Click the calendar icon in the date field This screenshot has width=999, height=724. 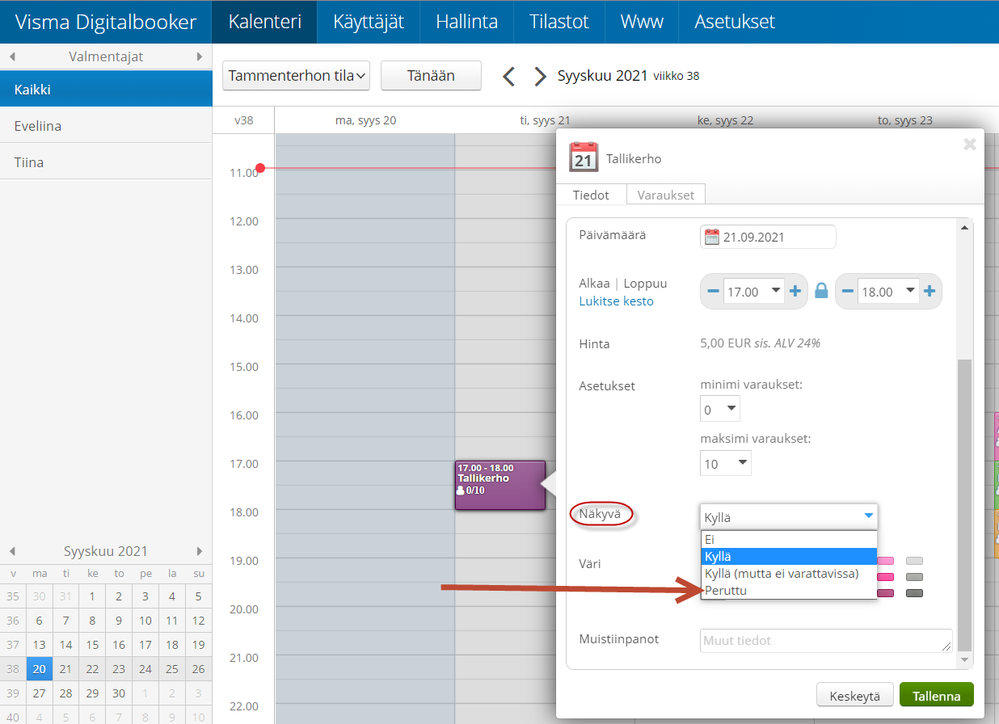(x=712, y=237)
